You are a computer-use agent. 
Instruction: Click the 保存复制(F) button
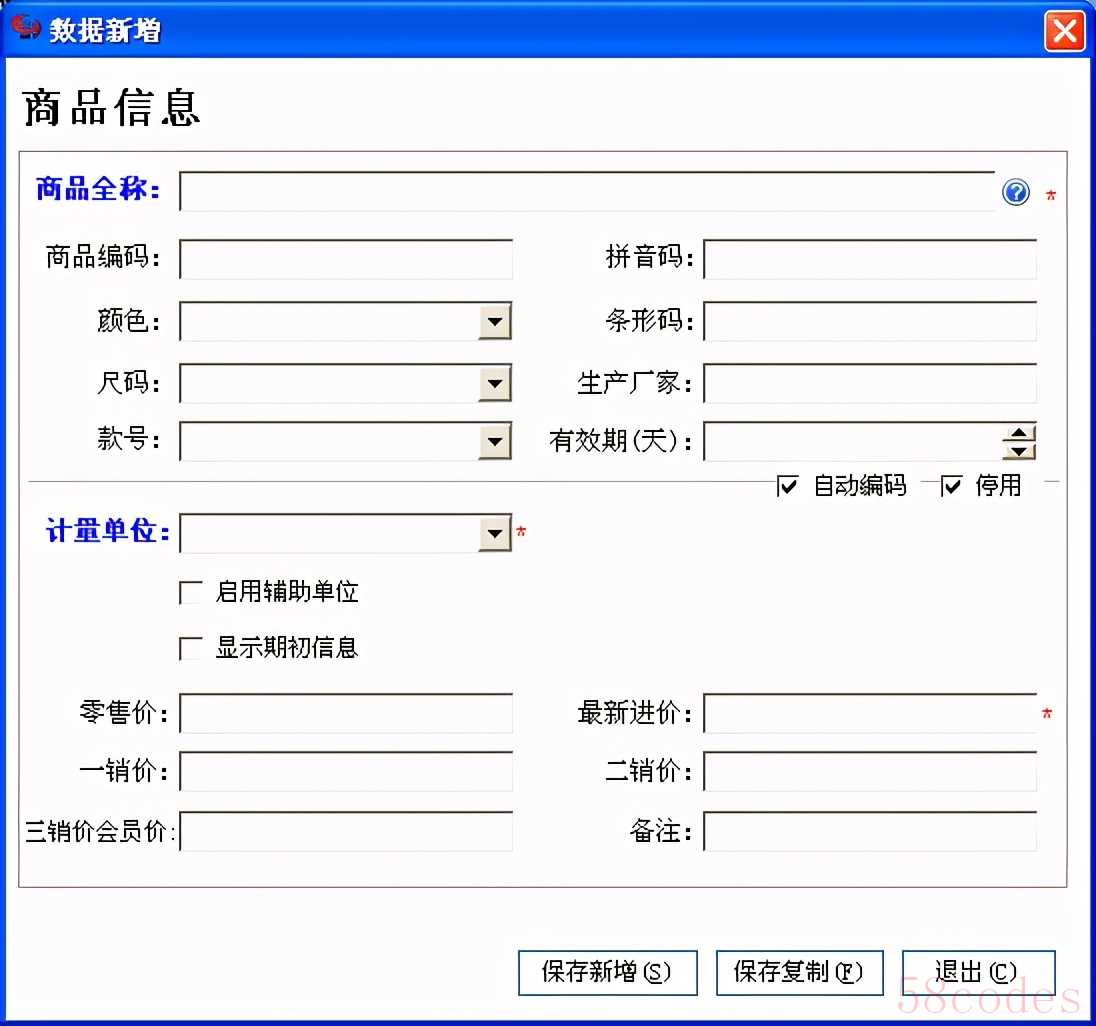(x=799, y=972)
